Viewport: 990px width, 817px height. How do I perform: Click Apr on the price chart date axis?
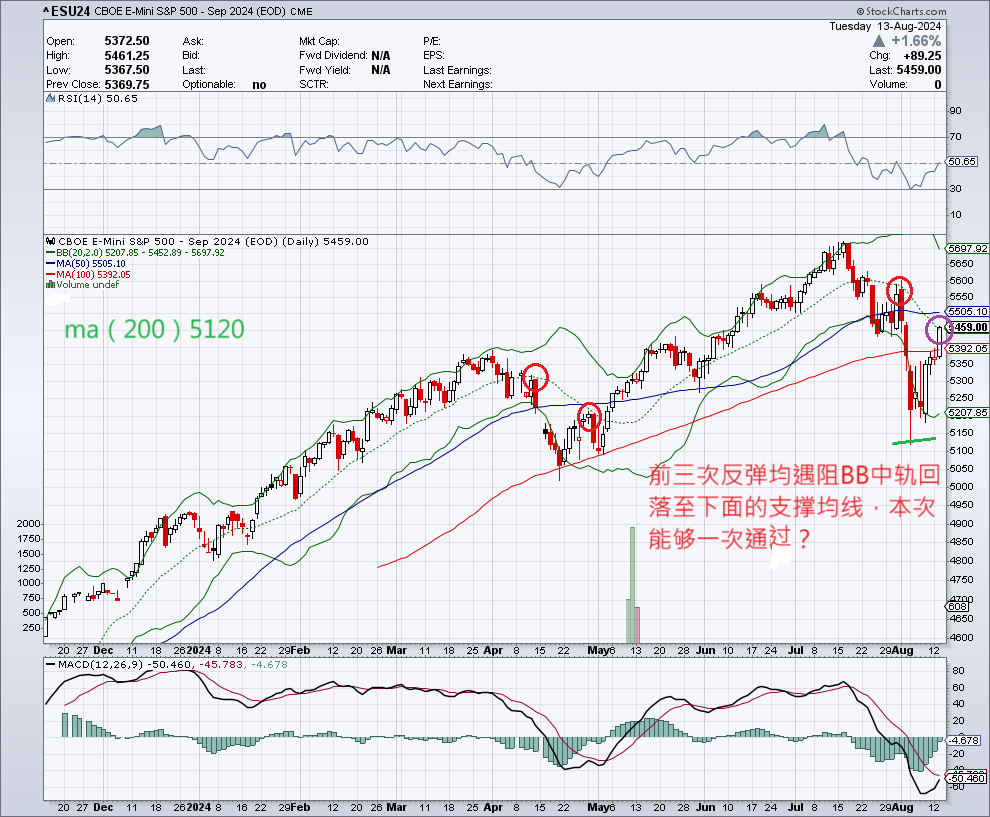pos(492,650)
